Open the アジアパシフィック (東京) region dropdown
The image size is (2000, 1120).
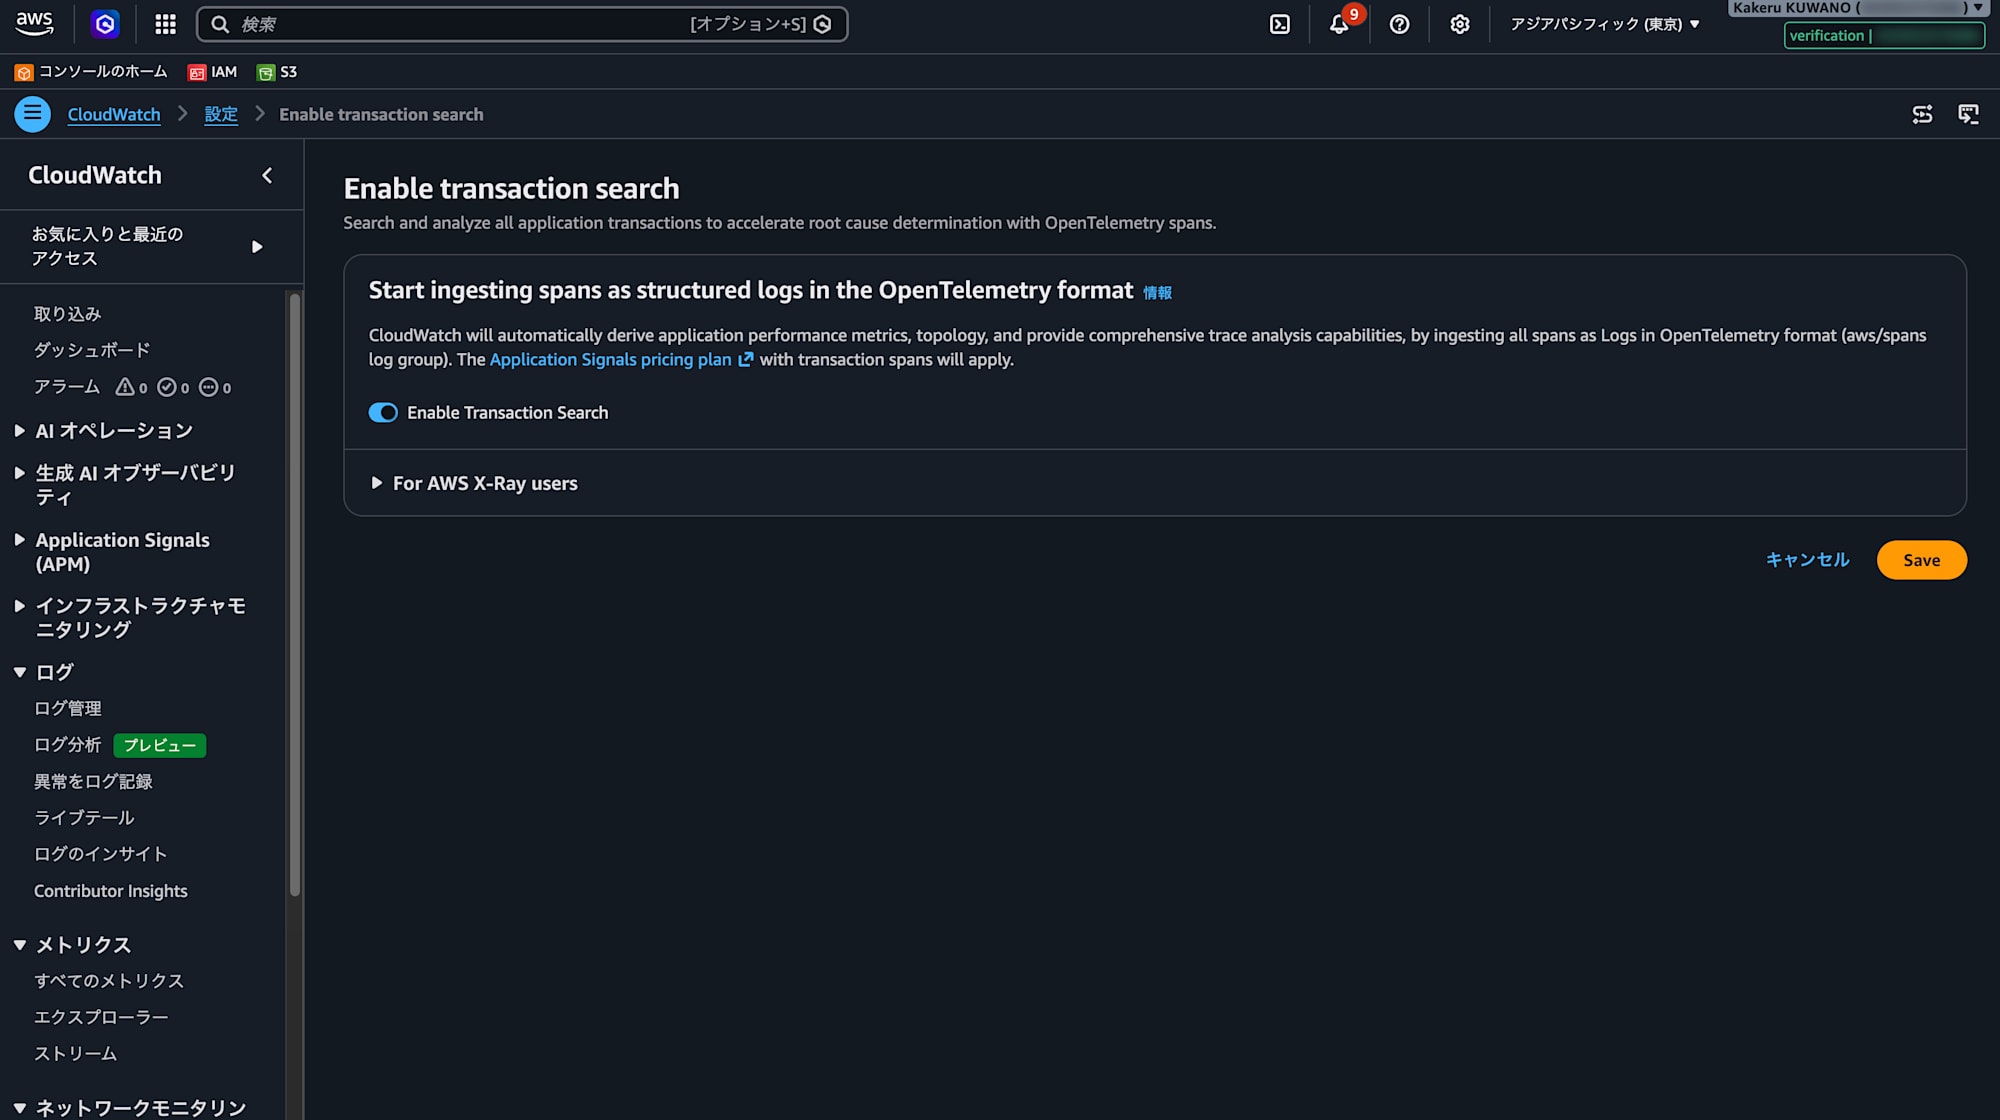[1604, 24]
